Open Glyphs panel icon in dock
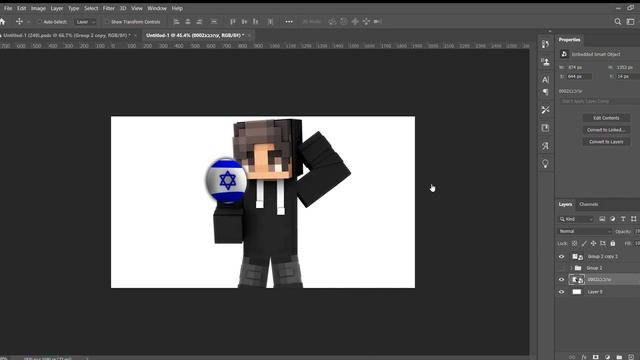This screenshot has width=640, height=360. tap(545, 146)
